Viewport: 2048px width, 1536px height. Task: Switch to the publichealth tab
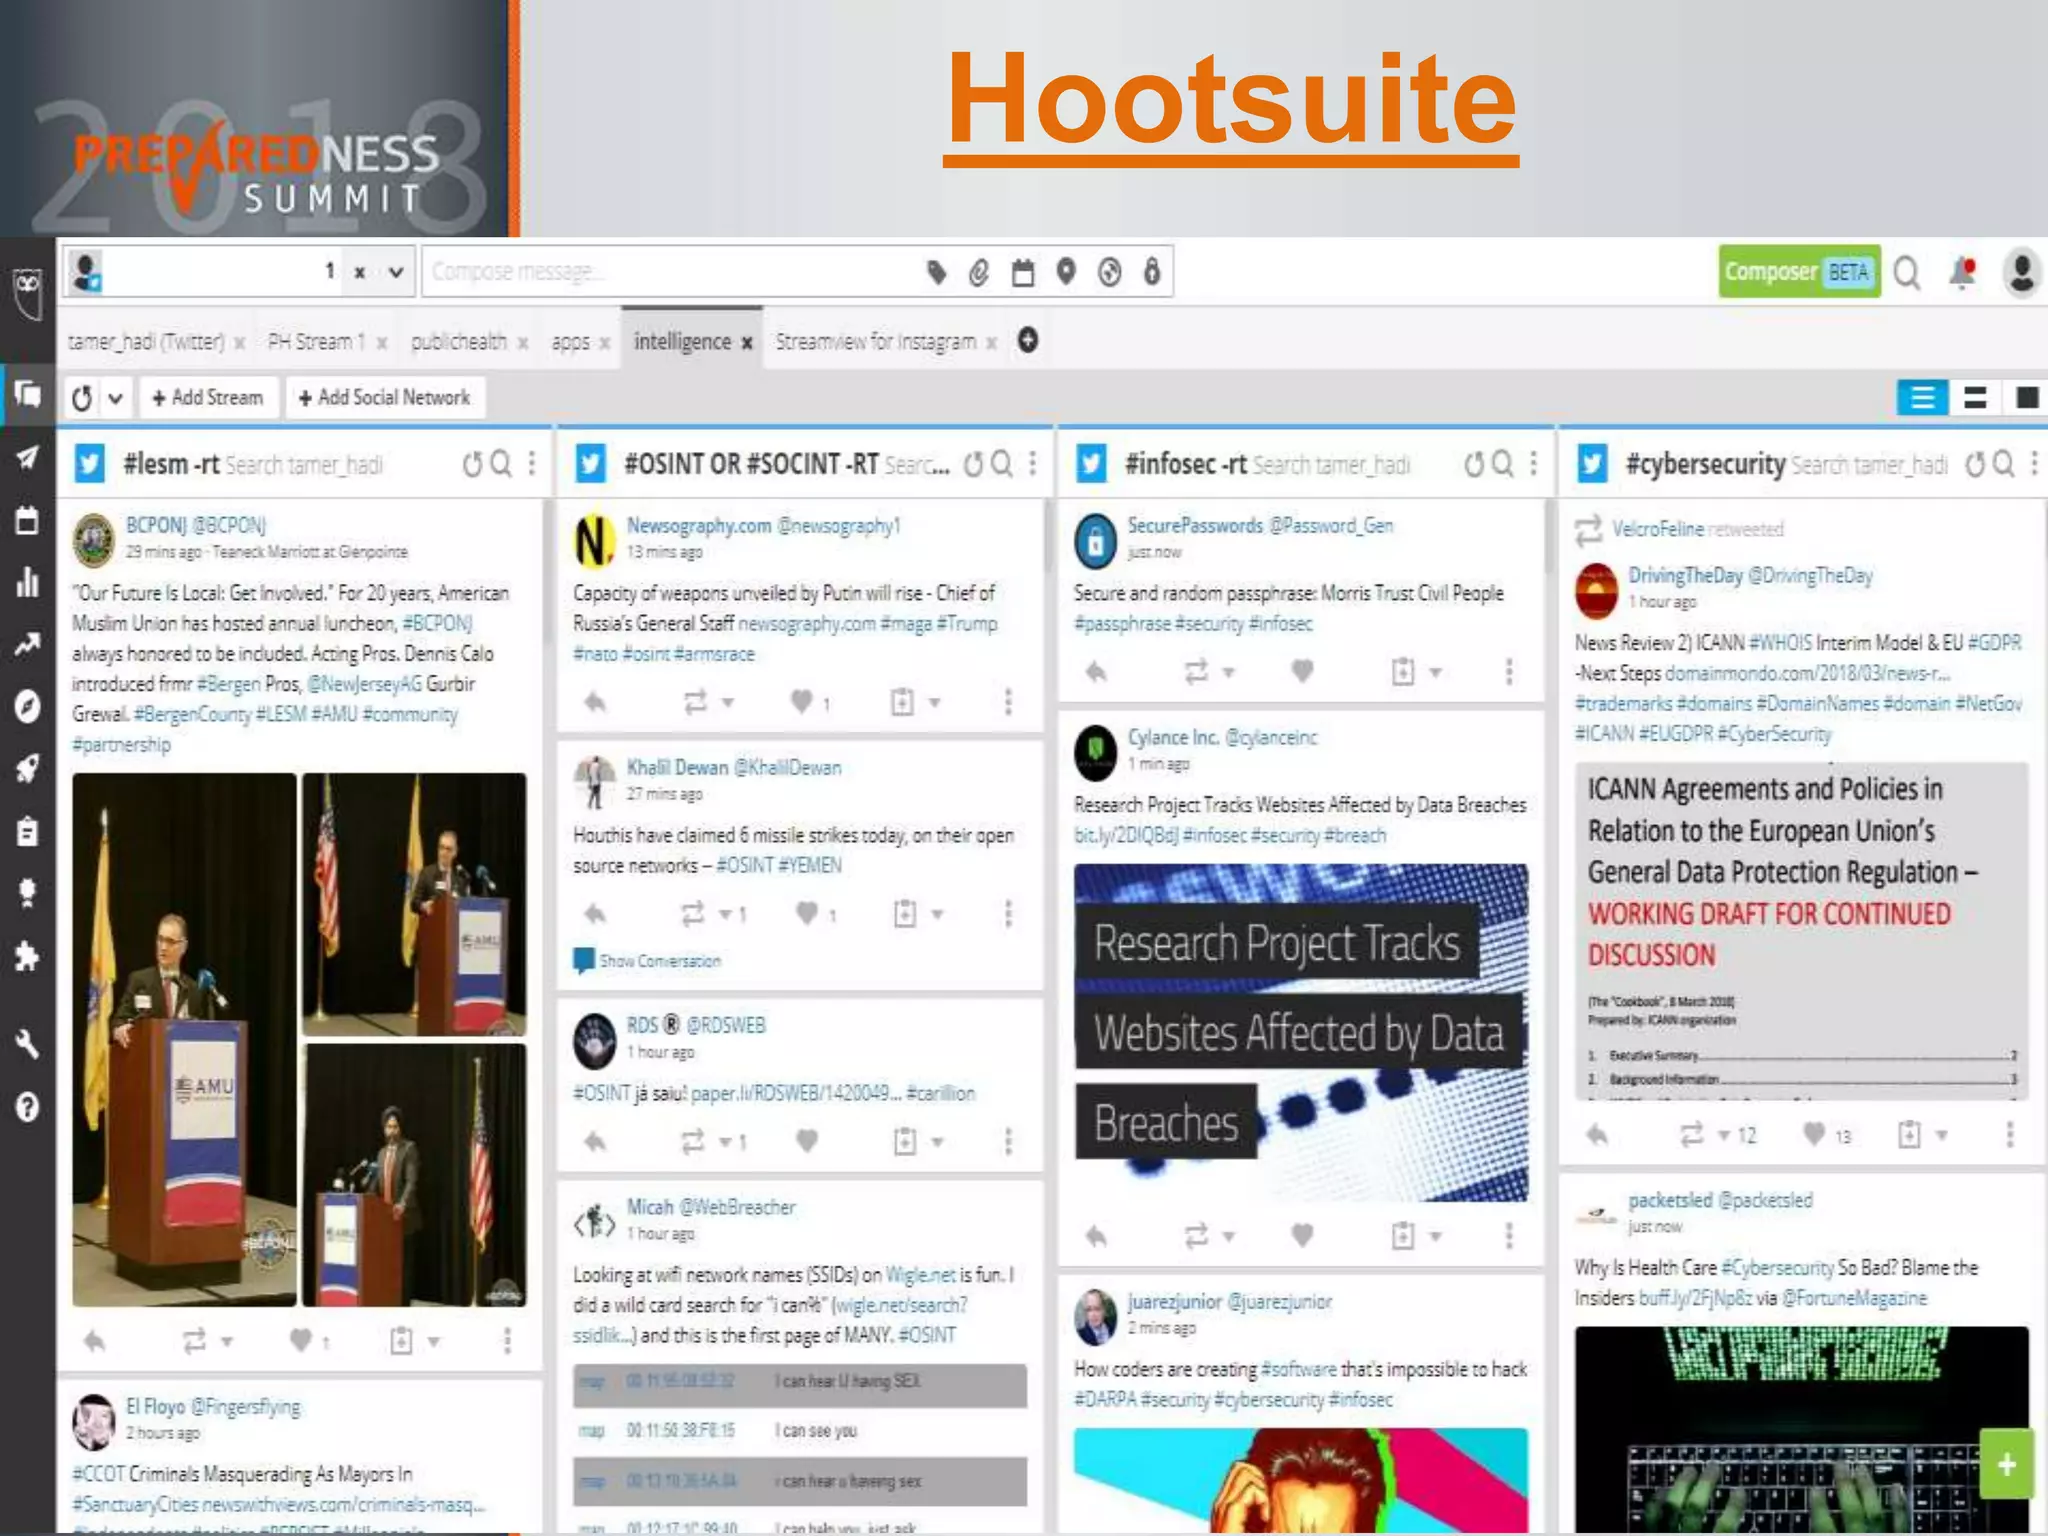459,342
